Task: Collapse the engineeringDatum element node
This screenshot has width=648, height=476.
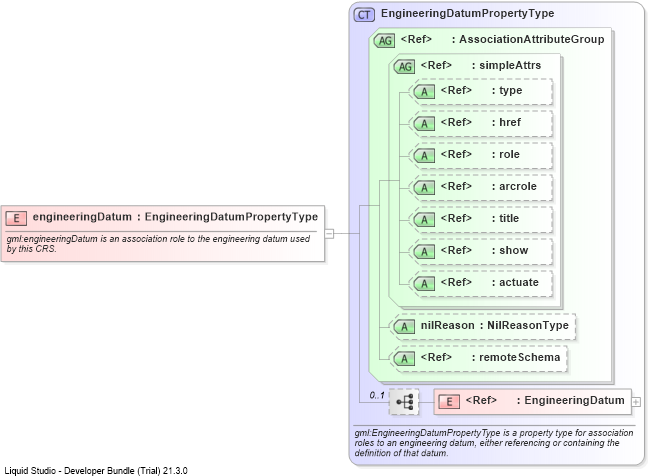Action: tap(329, 233)
